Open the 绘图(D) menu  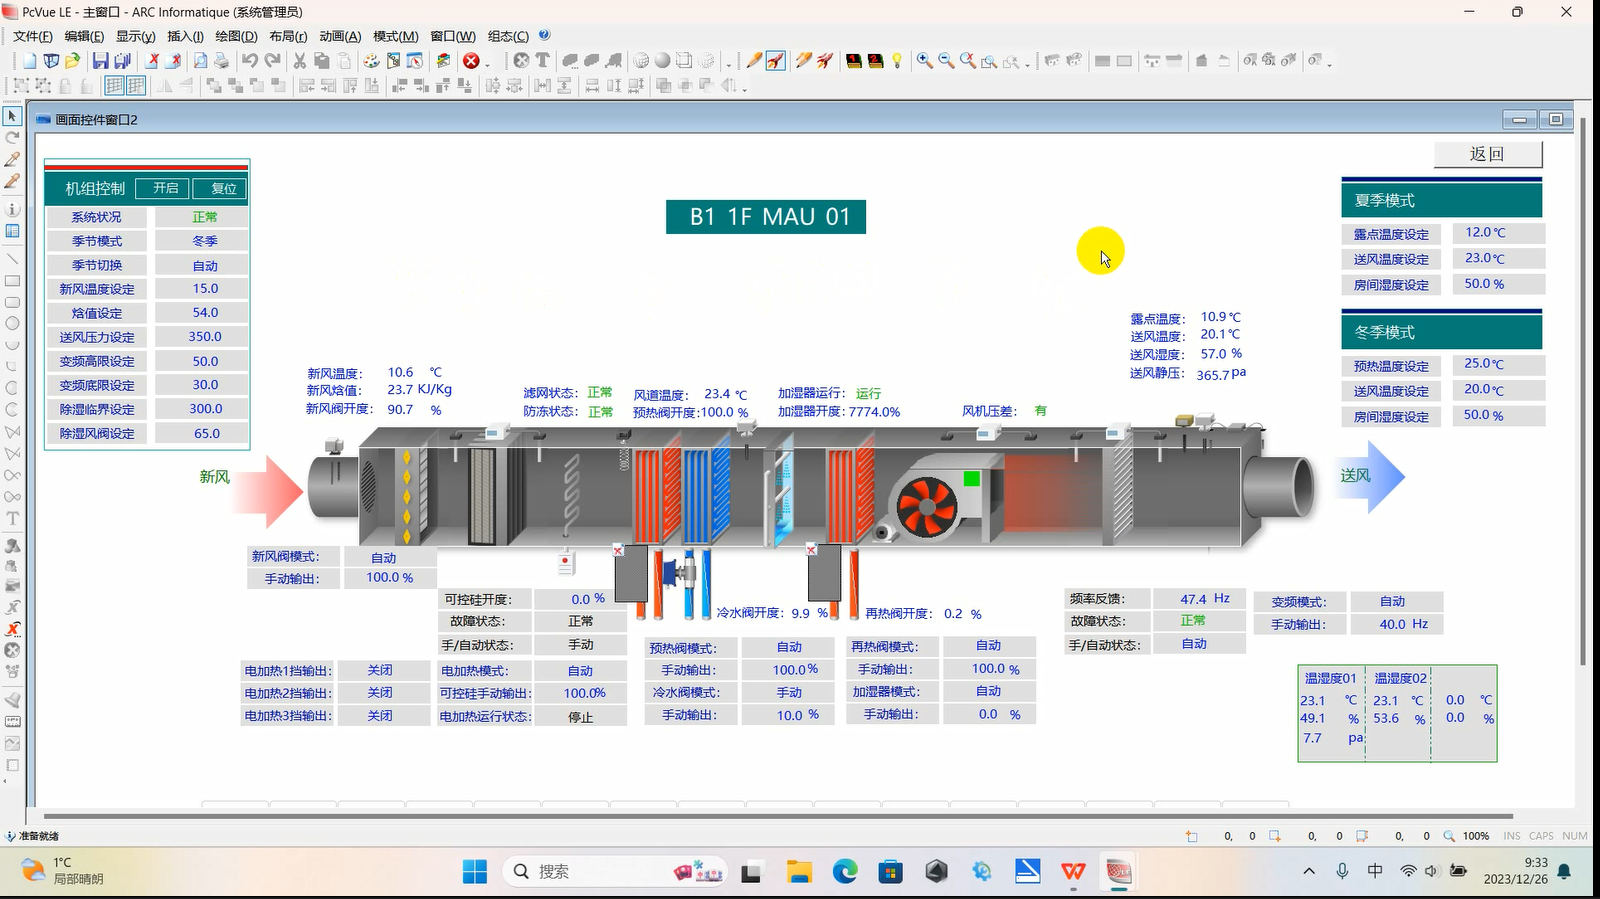tap(236, 36)
